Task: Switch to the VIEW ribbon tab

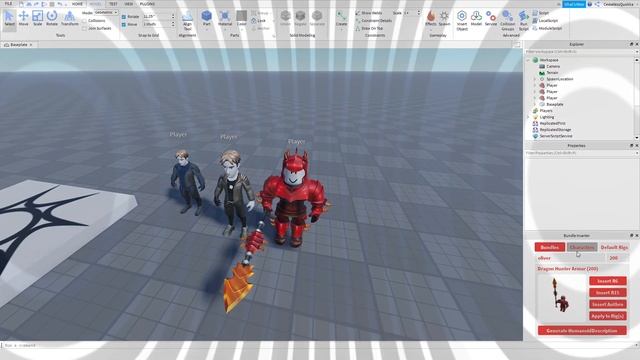Action: (x=129, y=4)
